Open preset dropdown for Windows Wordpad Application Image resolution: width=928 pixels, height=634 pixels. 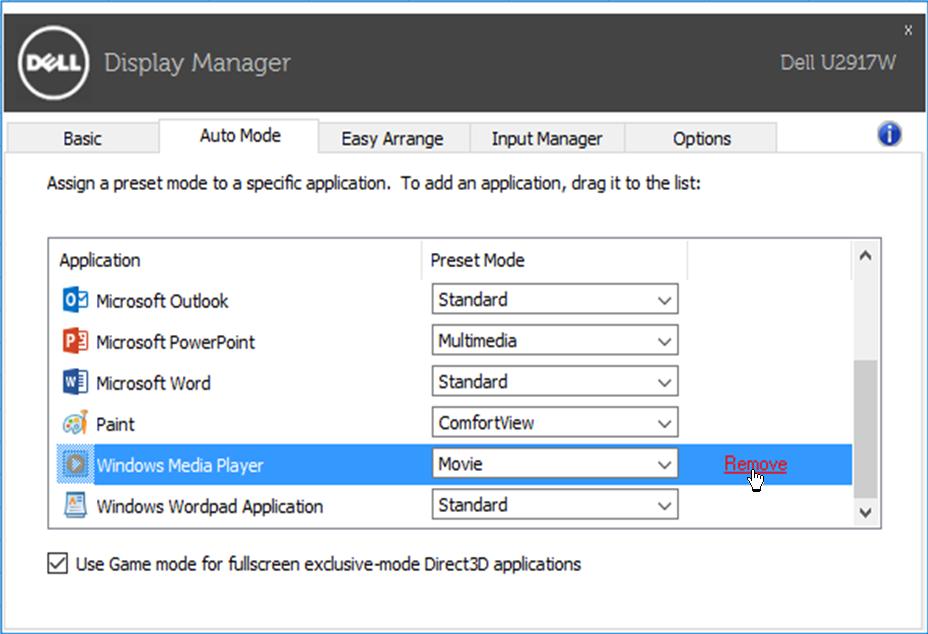pyautogui.click(x=555, y=505)
